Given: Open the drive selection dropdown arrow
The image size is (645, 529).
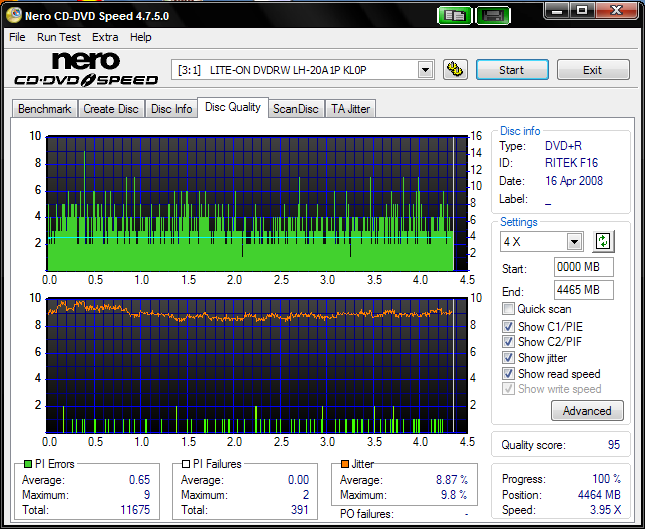Looking at the screenshot, I should pyautogui.click(x=425, y=70).
